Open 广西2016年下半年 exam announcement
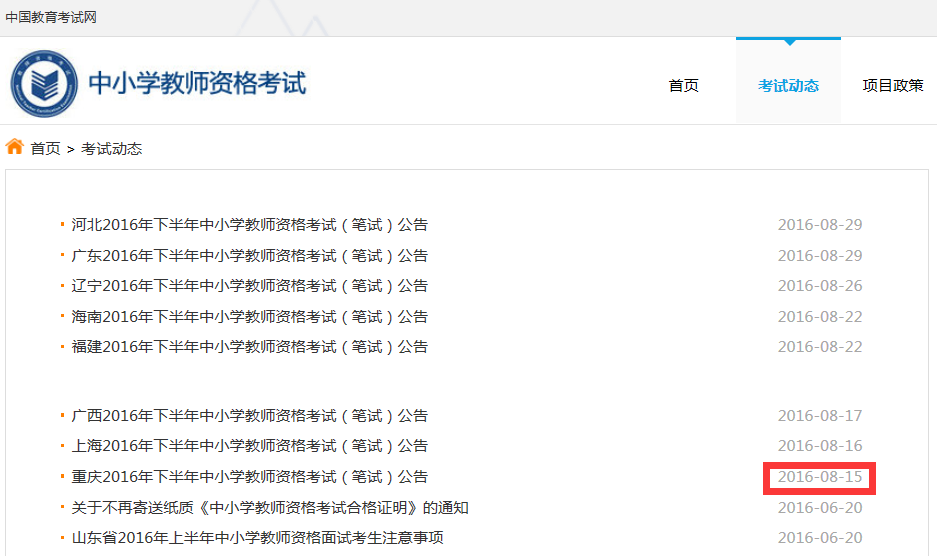 (249, 416)
